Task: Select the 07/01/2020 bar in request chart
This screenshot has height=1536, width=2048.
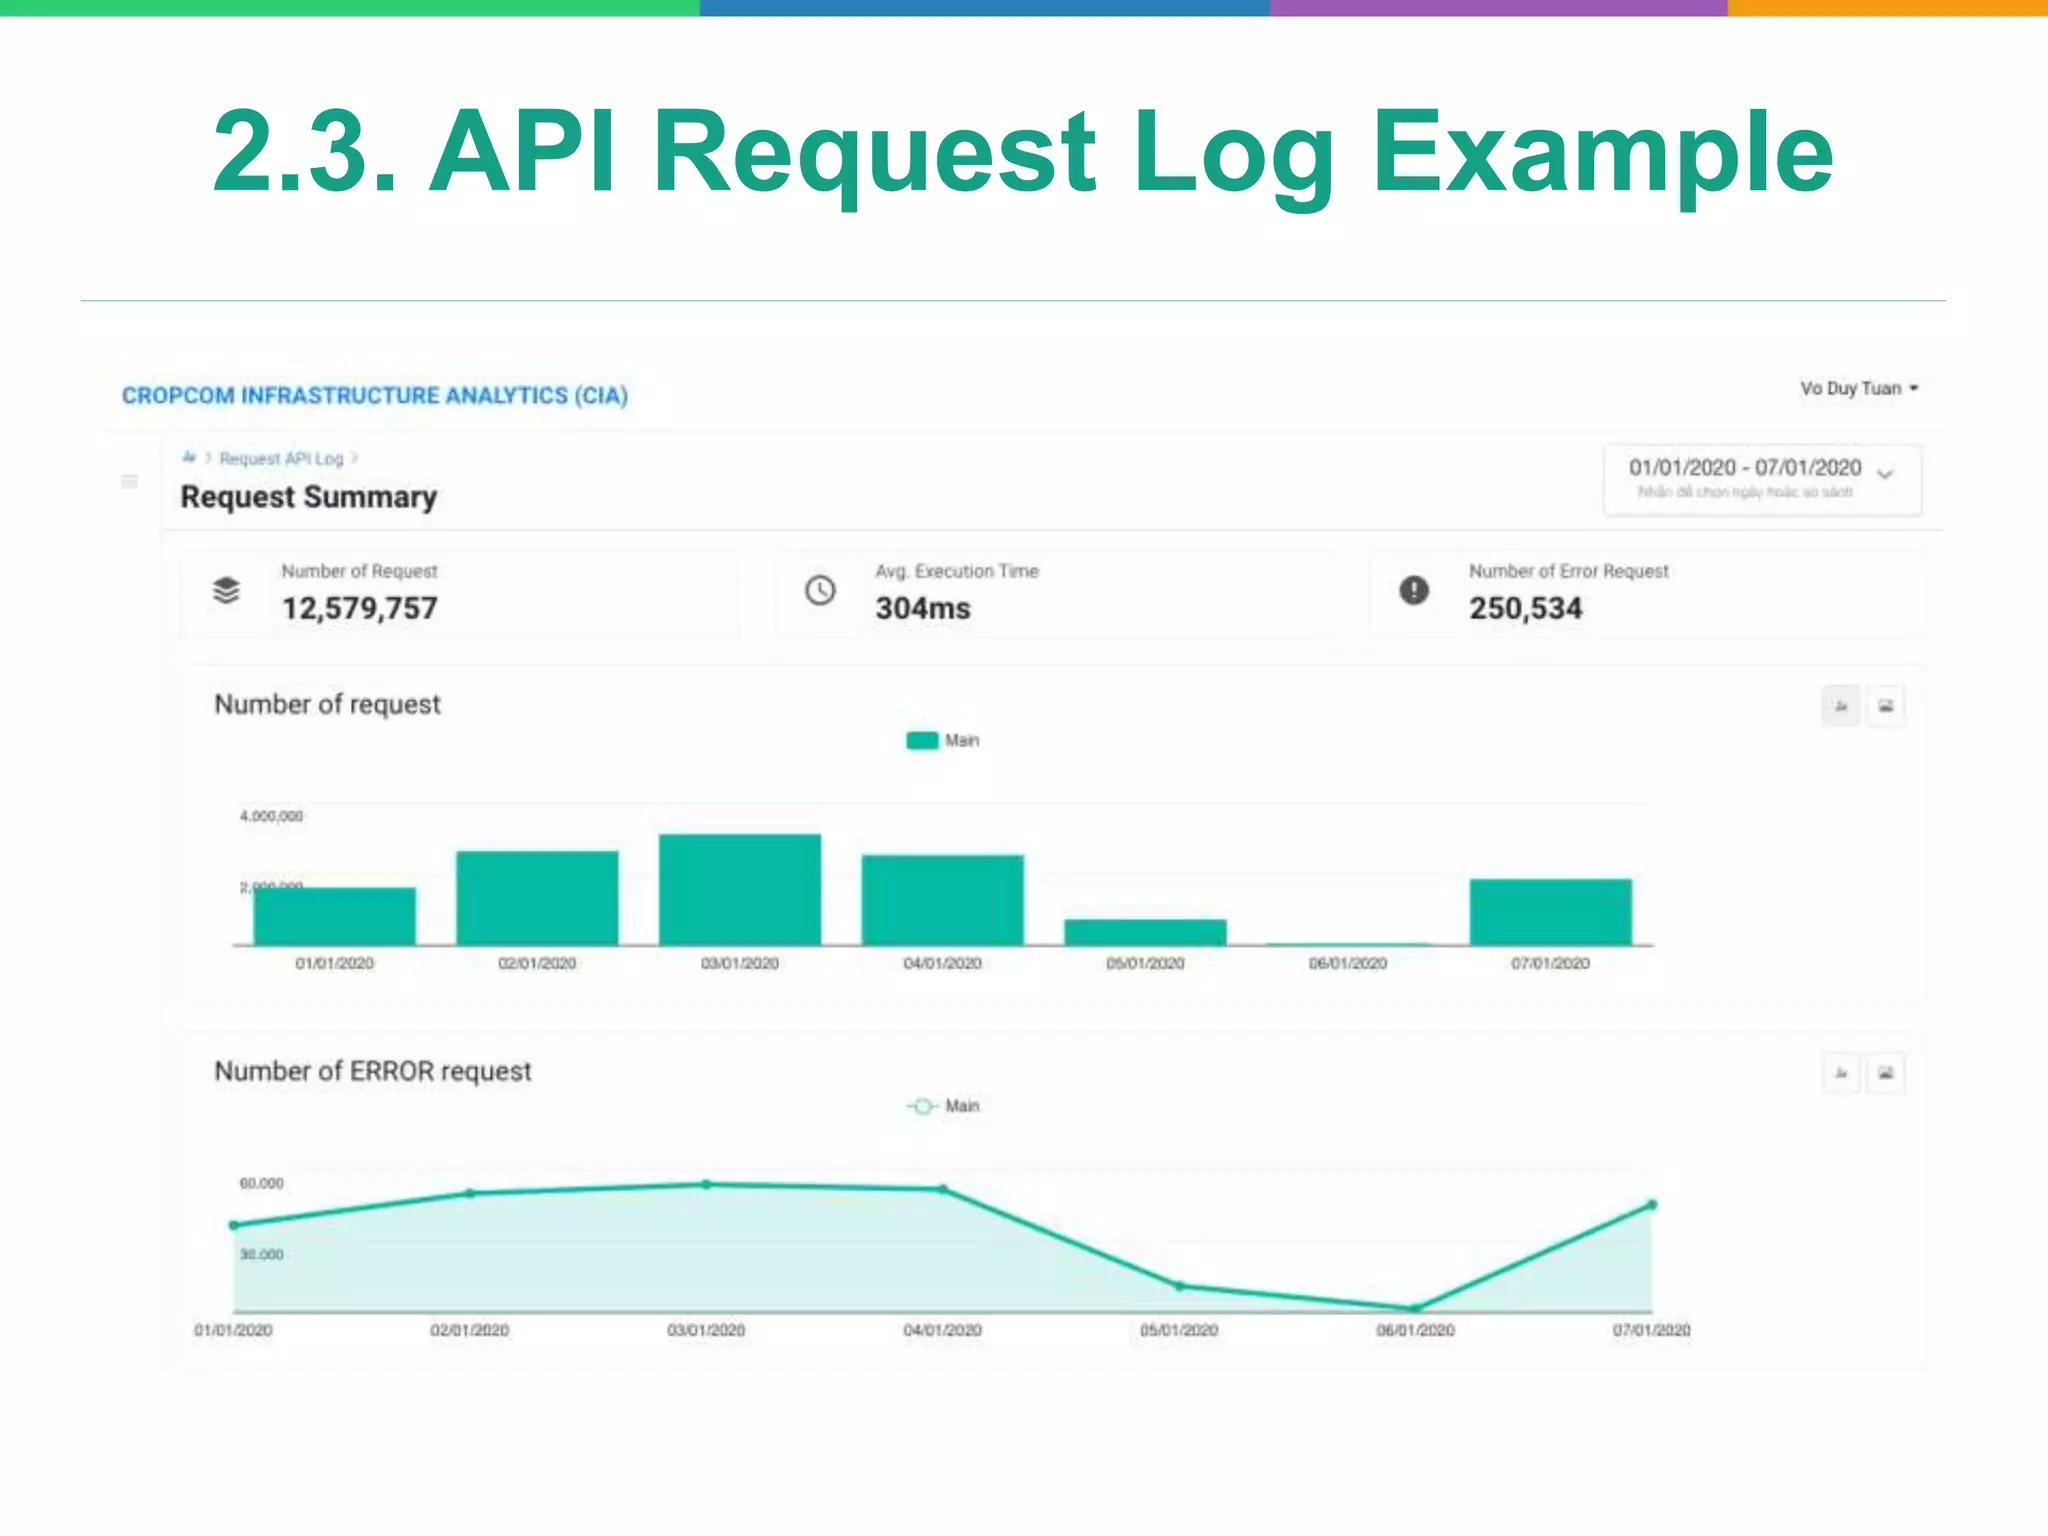Action: 1551,912
